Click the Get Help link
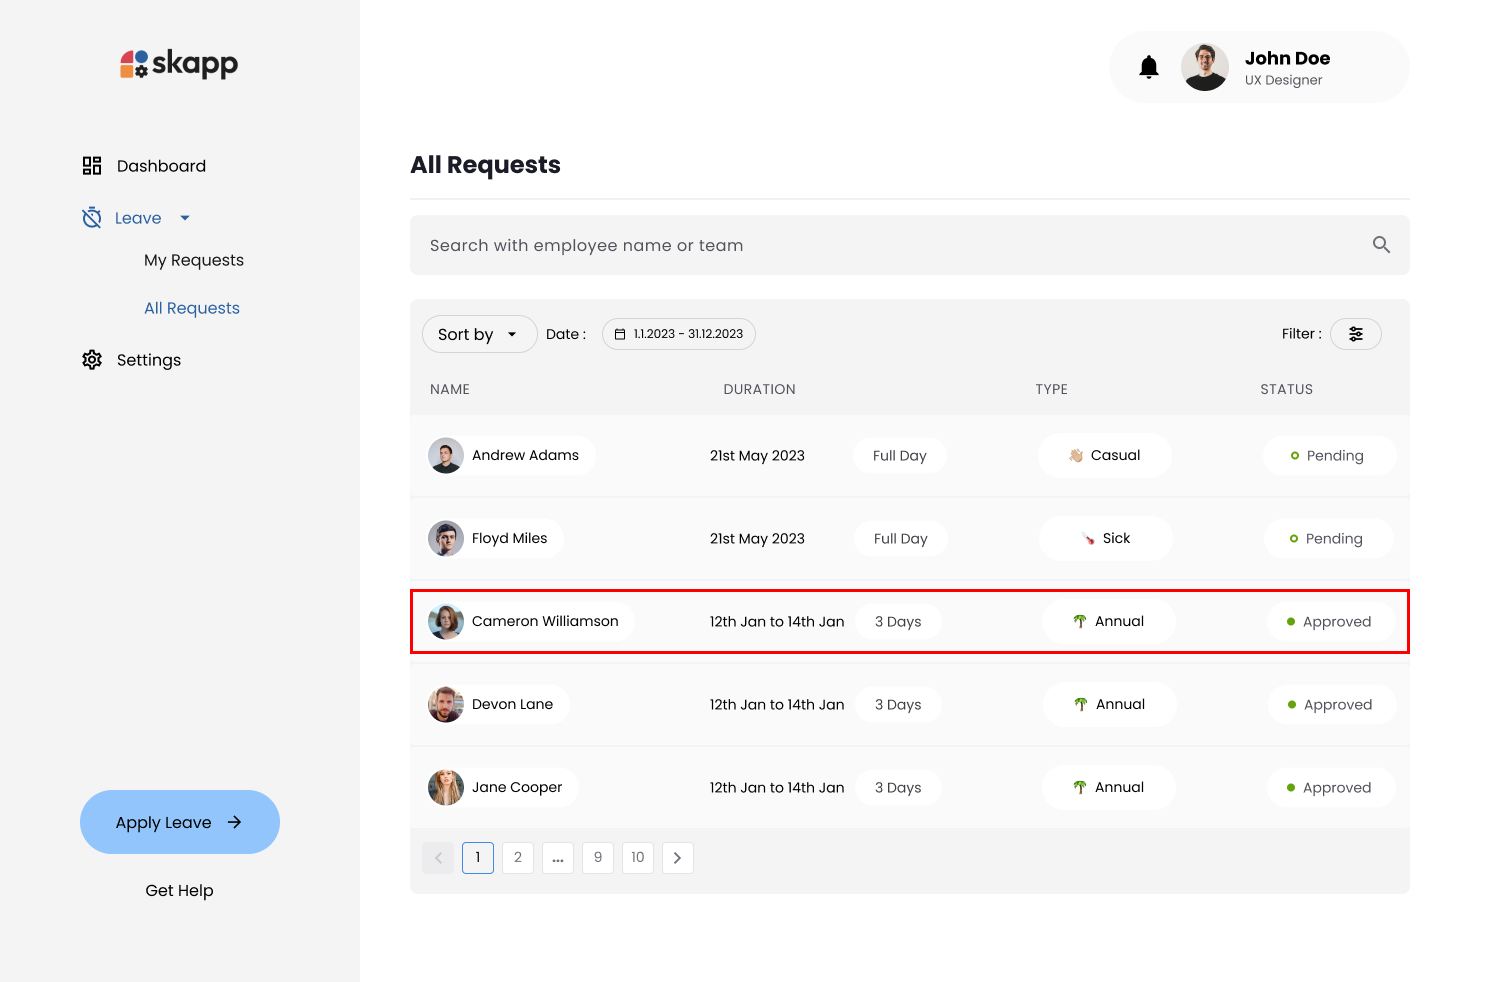The width and height of the screenshot is (1512, 982). tap(180, 890)
